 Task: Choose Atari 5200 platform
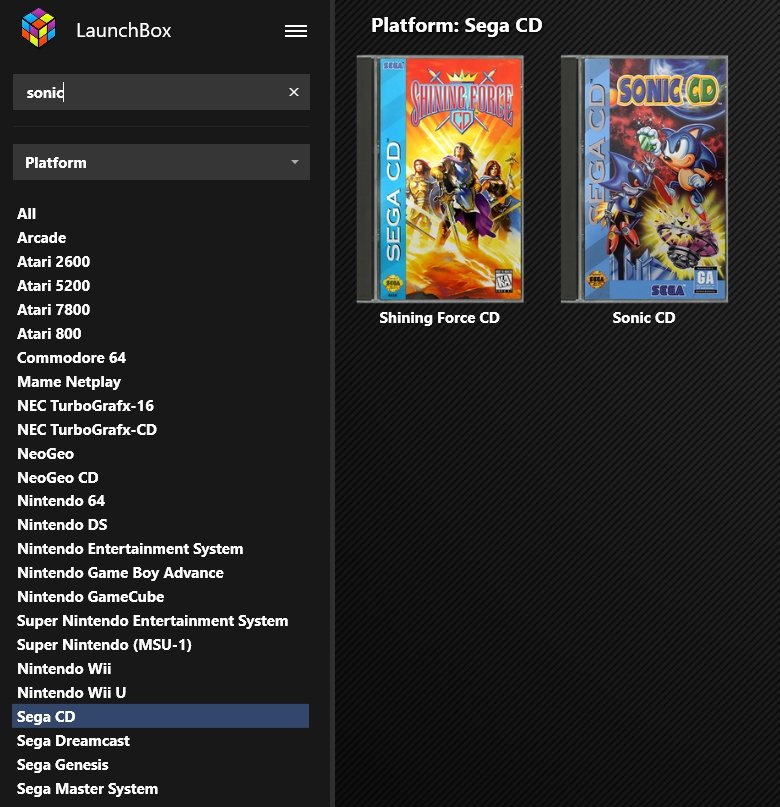click(54, 286)
